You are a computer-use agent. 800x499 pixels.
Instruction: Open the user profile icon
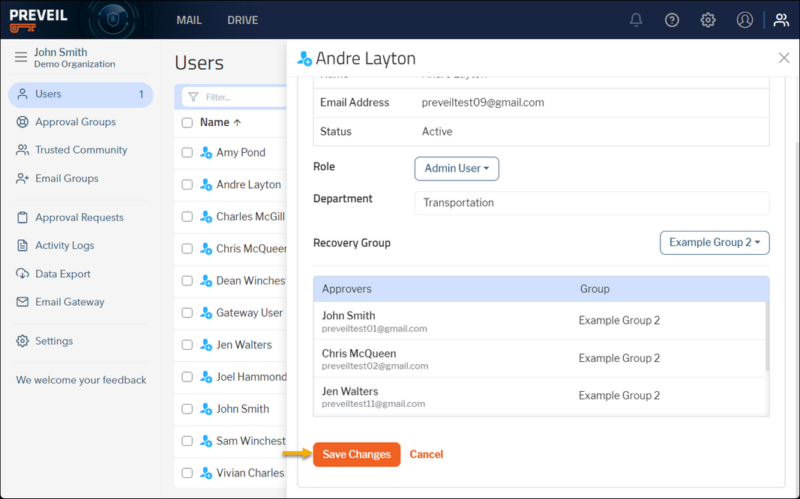coord(744,20)
